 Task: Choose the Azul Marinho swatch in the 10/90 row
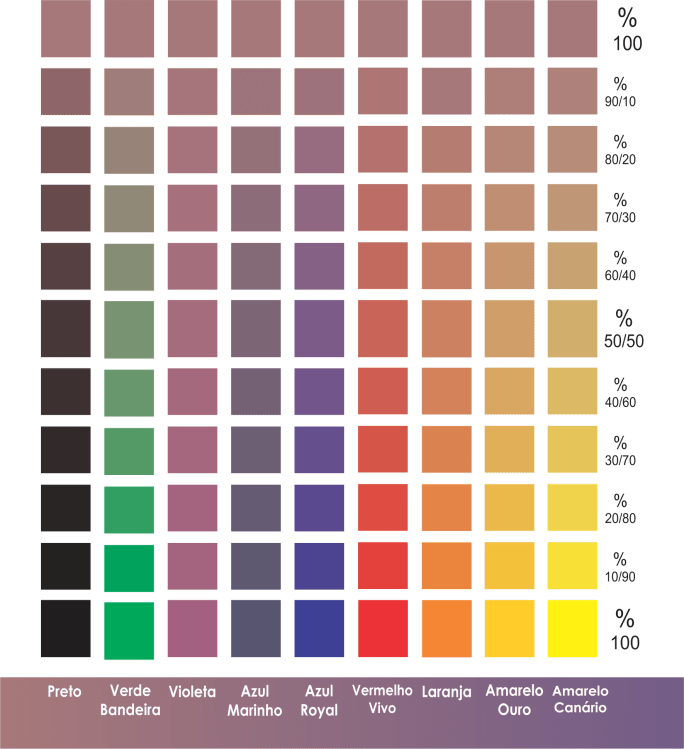pos(256,567)
